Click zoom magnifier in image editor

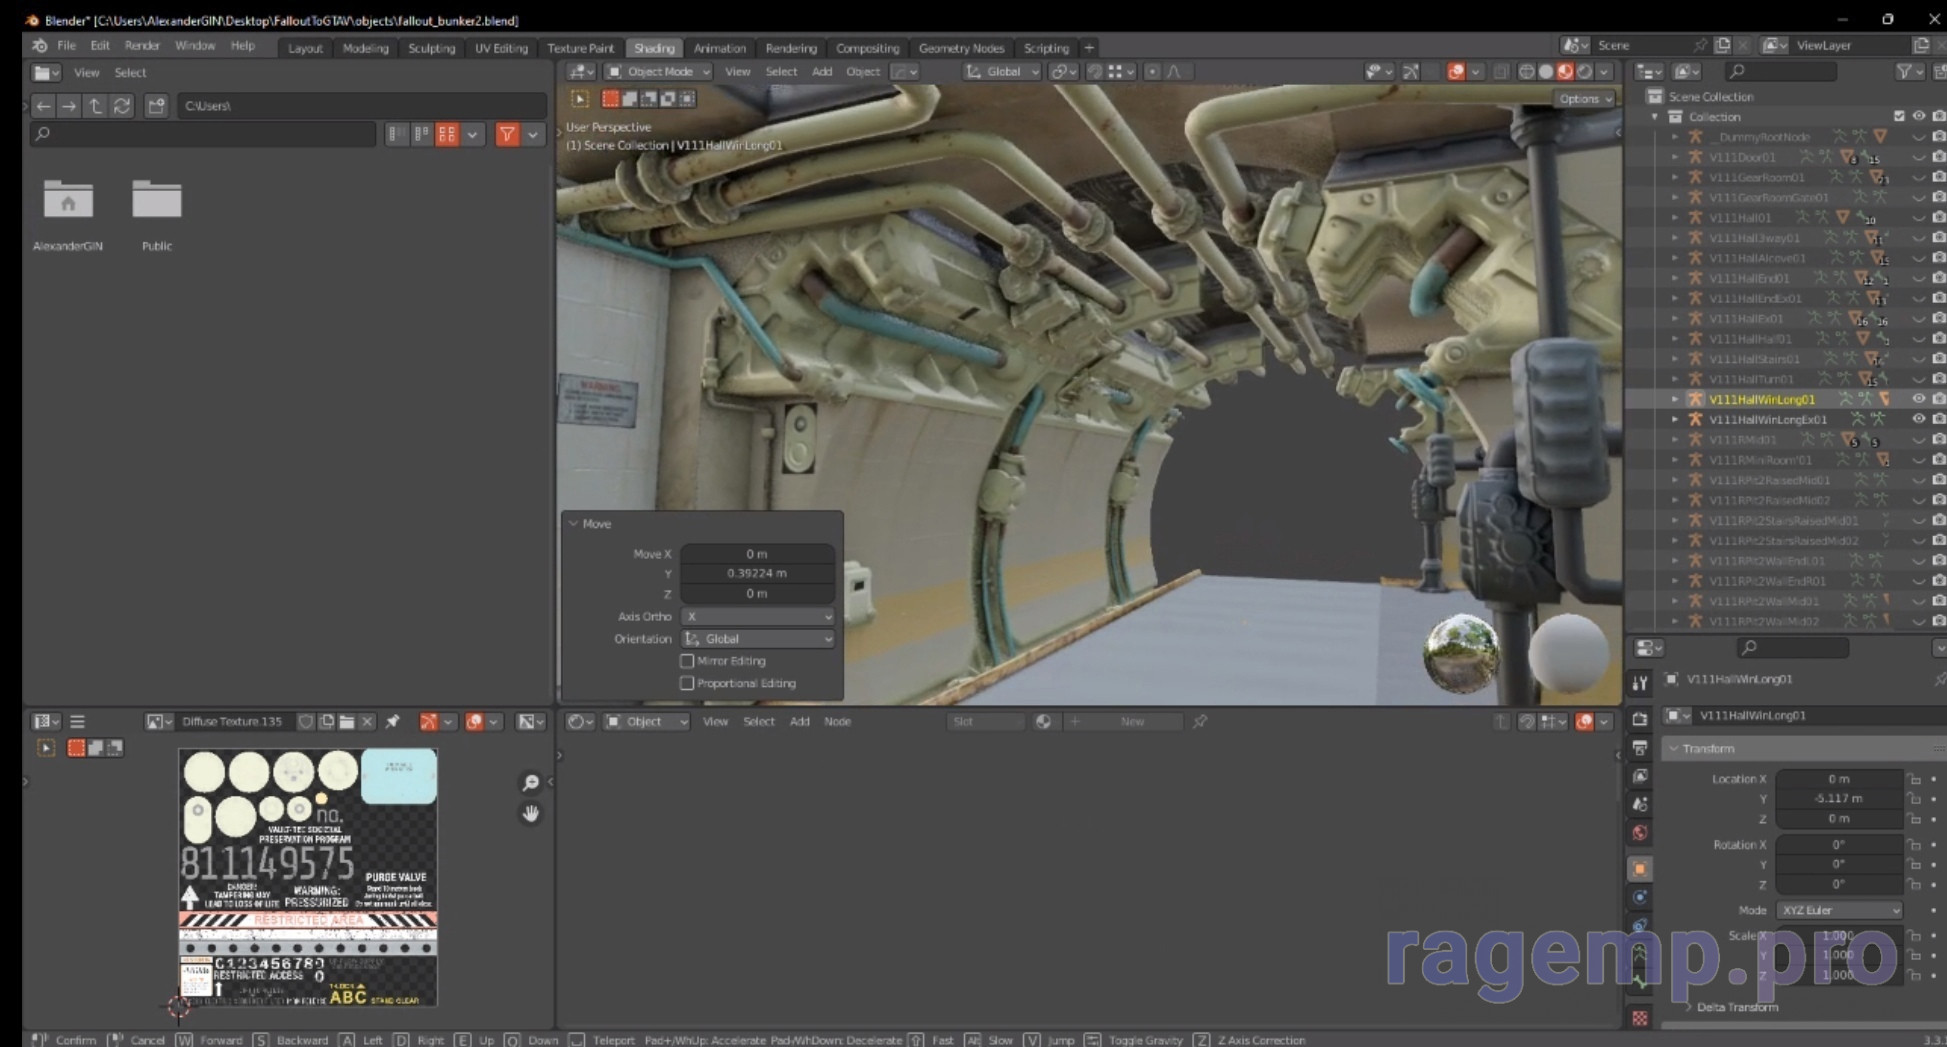tap(531, 782)
